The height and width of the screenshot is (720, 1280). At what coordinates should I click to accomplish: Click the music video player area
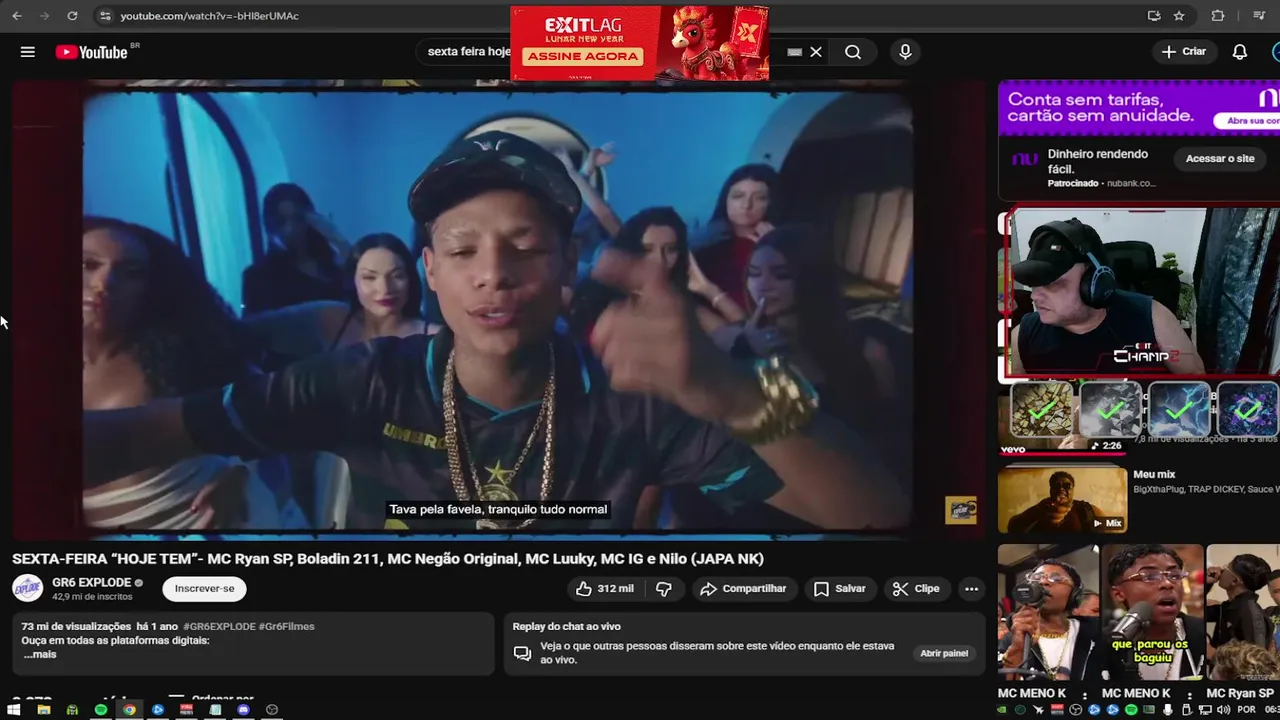[x=498, y=310]
